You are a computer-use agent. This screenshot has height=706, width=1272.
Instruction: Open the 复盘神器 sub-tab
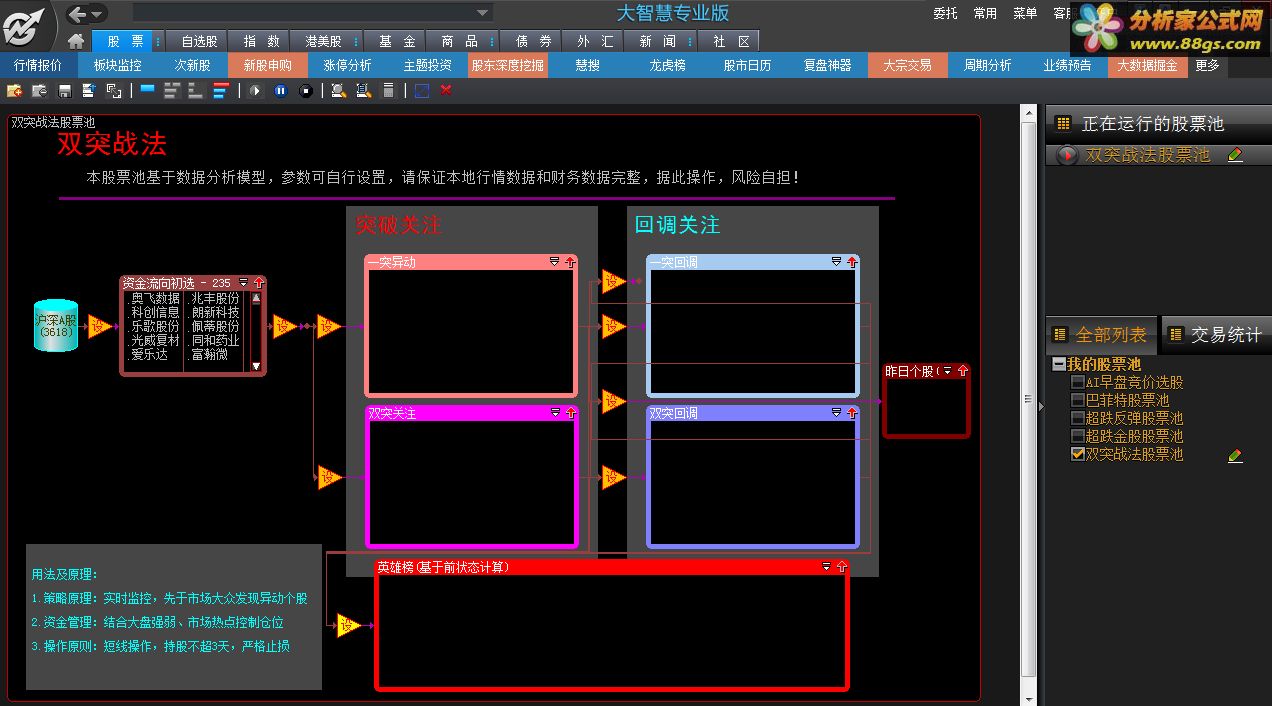(828, 65)
